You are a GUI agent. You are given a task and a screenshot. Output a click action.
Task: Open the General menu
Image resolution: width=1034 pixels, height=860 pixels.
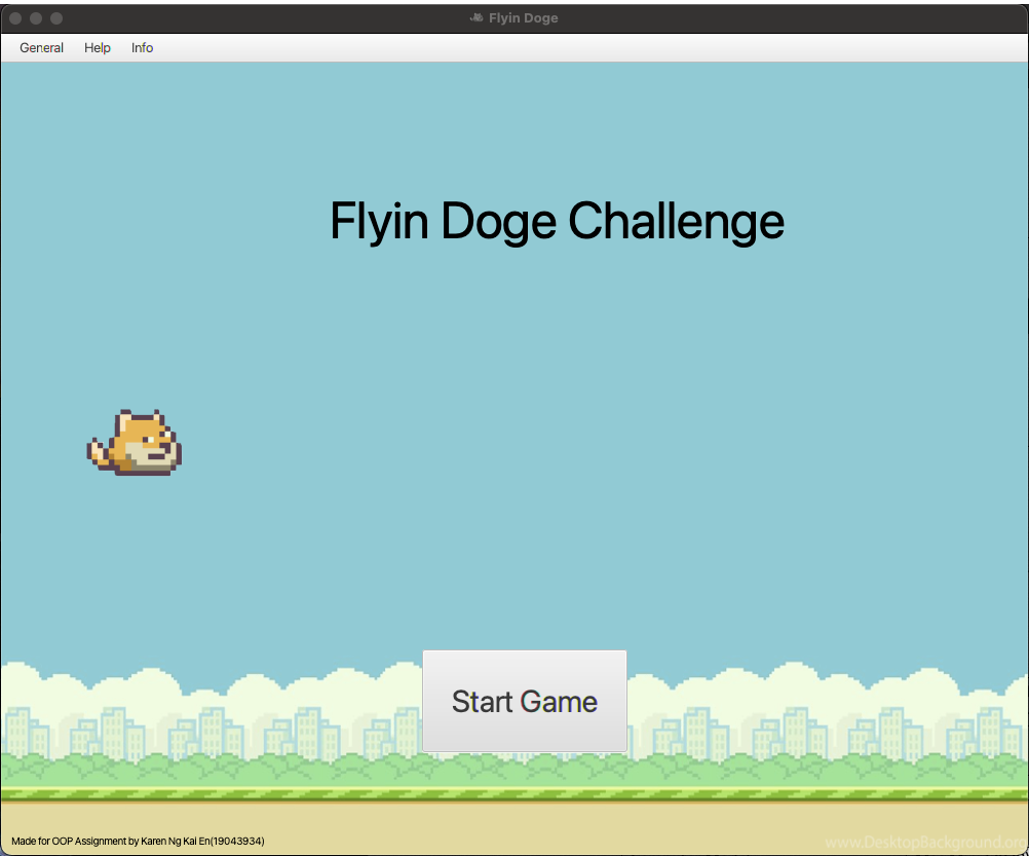click(x=41, y=48)
